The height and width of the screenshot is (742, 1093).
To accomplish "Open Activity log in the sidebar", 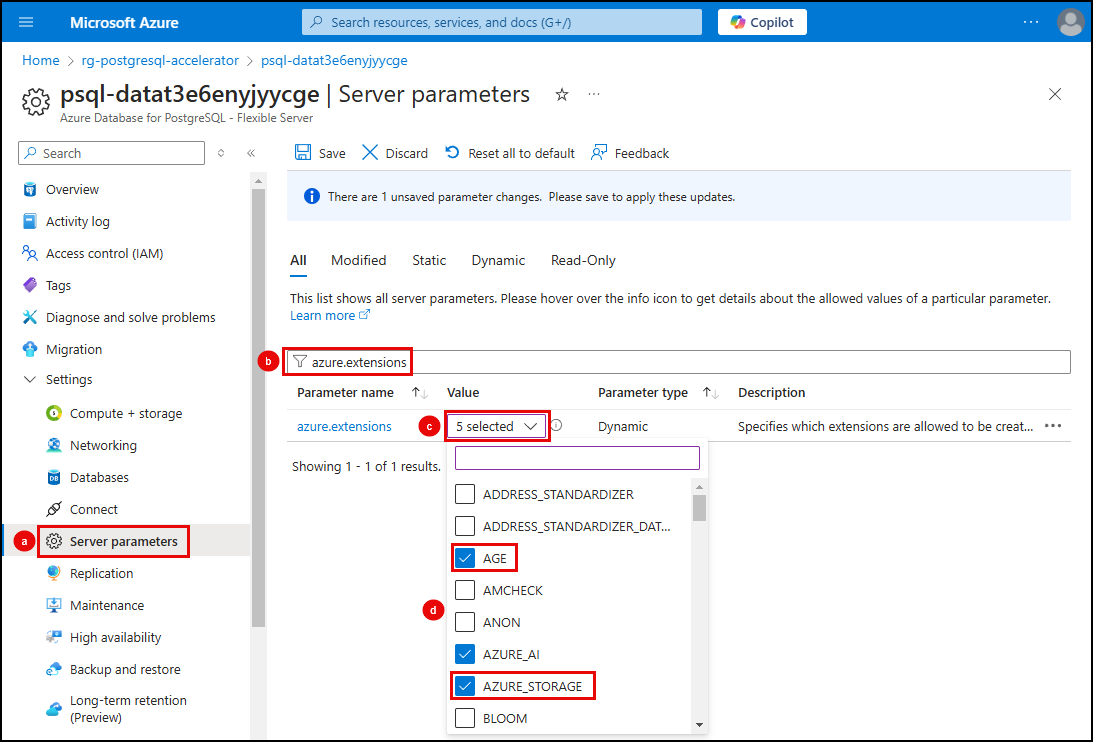I will [77, 221].
